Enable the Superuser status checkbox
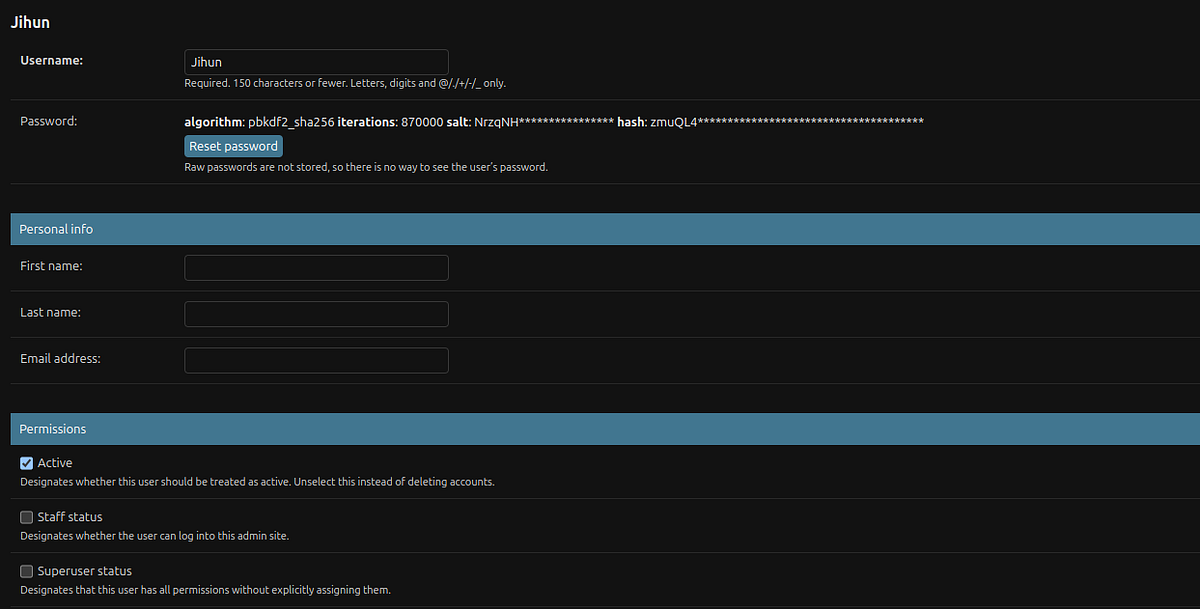The image size is (1200, 609). [x=26, y=570]
